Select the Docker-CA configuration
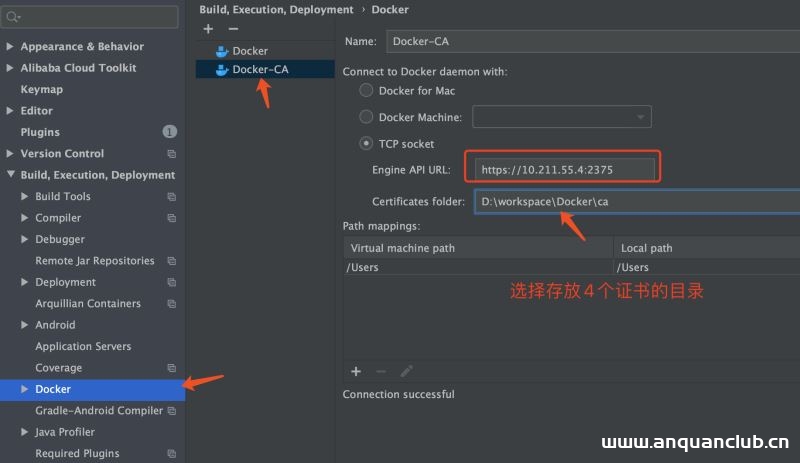 click(x=265, y=69)
